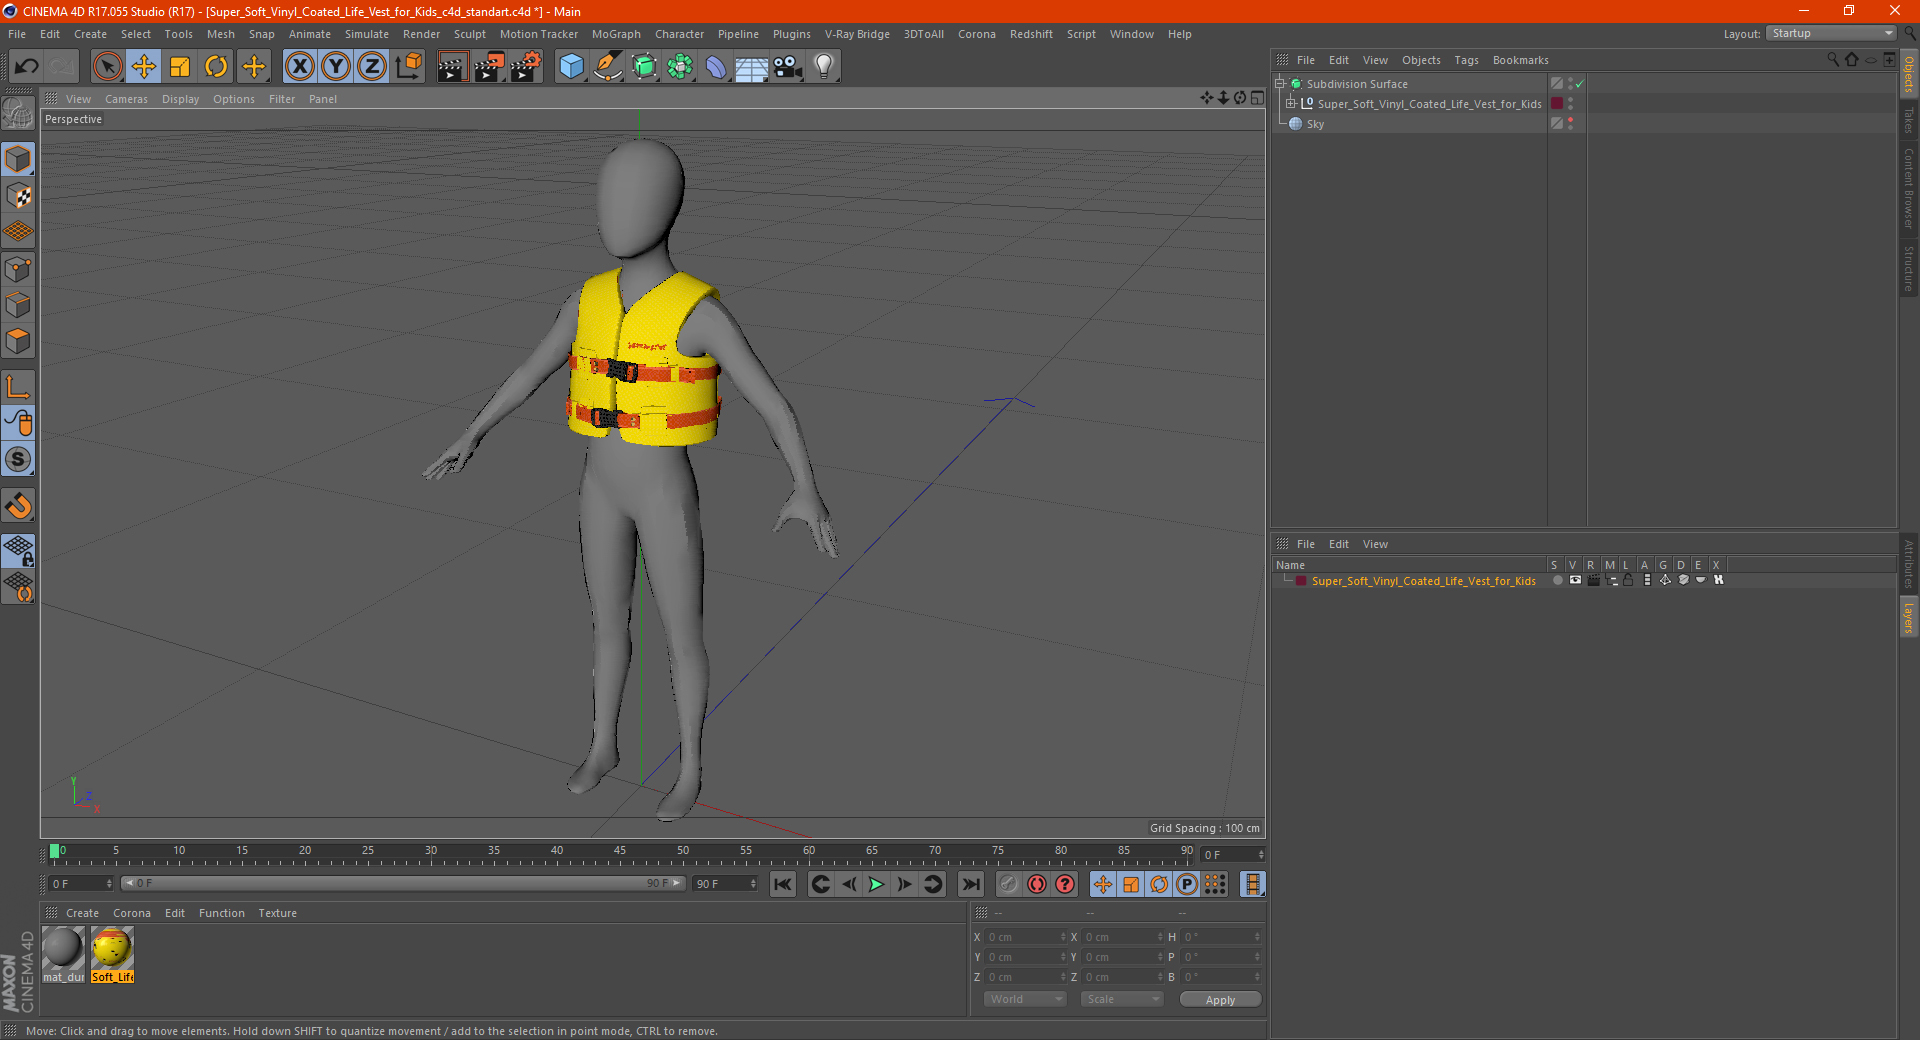Add a Camera object
1920x1040 pixels.
coord(788,67)
